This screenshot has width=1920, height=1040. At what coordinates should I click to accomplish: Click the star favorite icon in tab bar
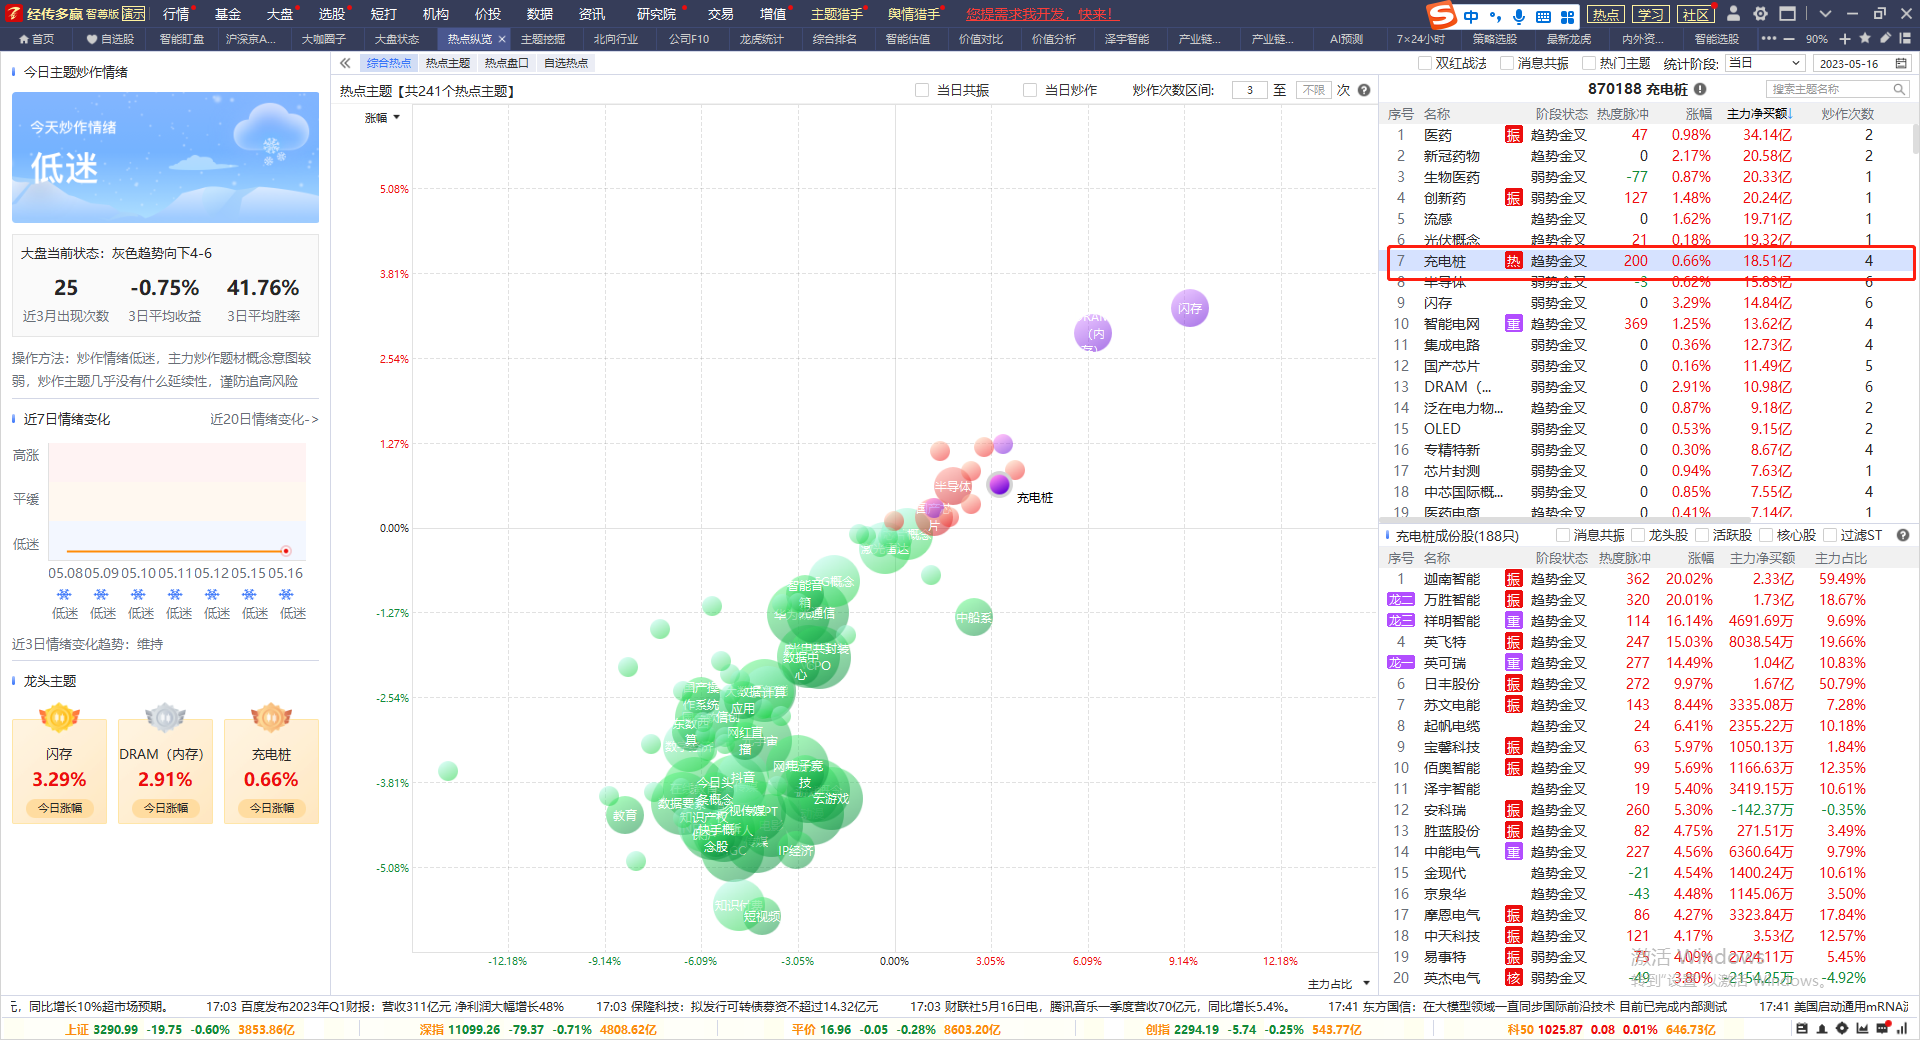point(1865,39)
